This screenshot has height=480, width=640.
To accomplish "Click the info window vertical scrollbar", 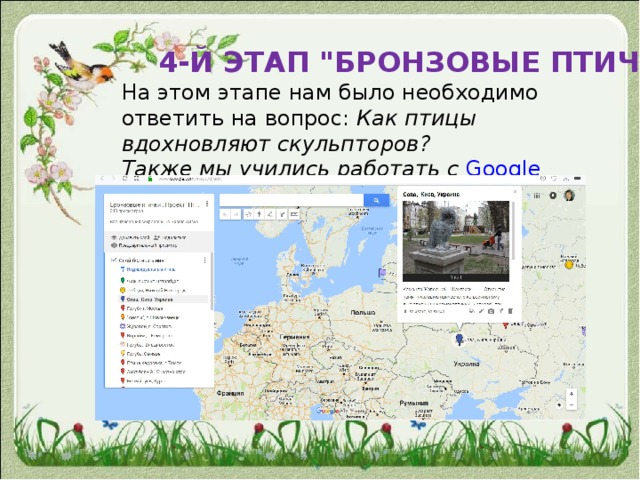I will [x=513, y=231].
